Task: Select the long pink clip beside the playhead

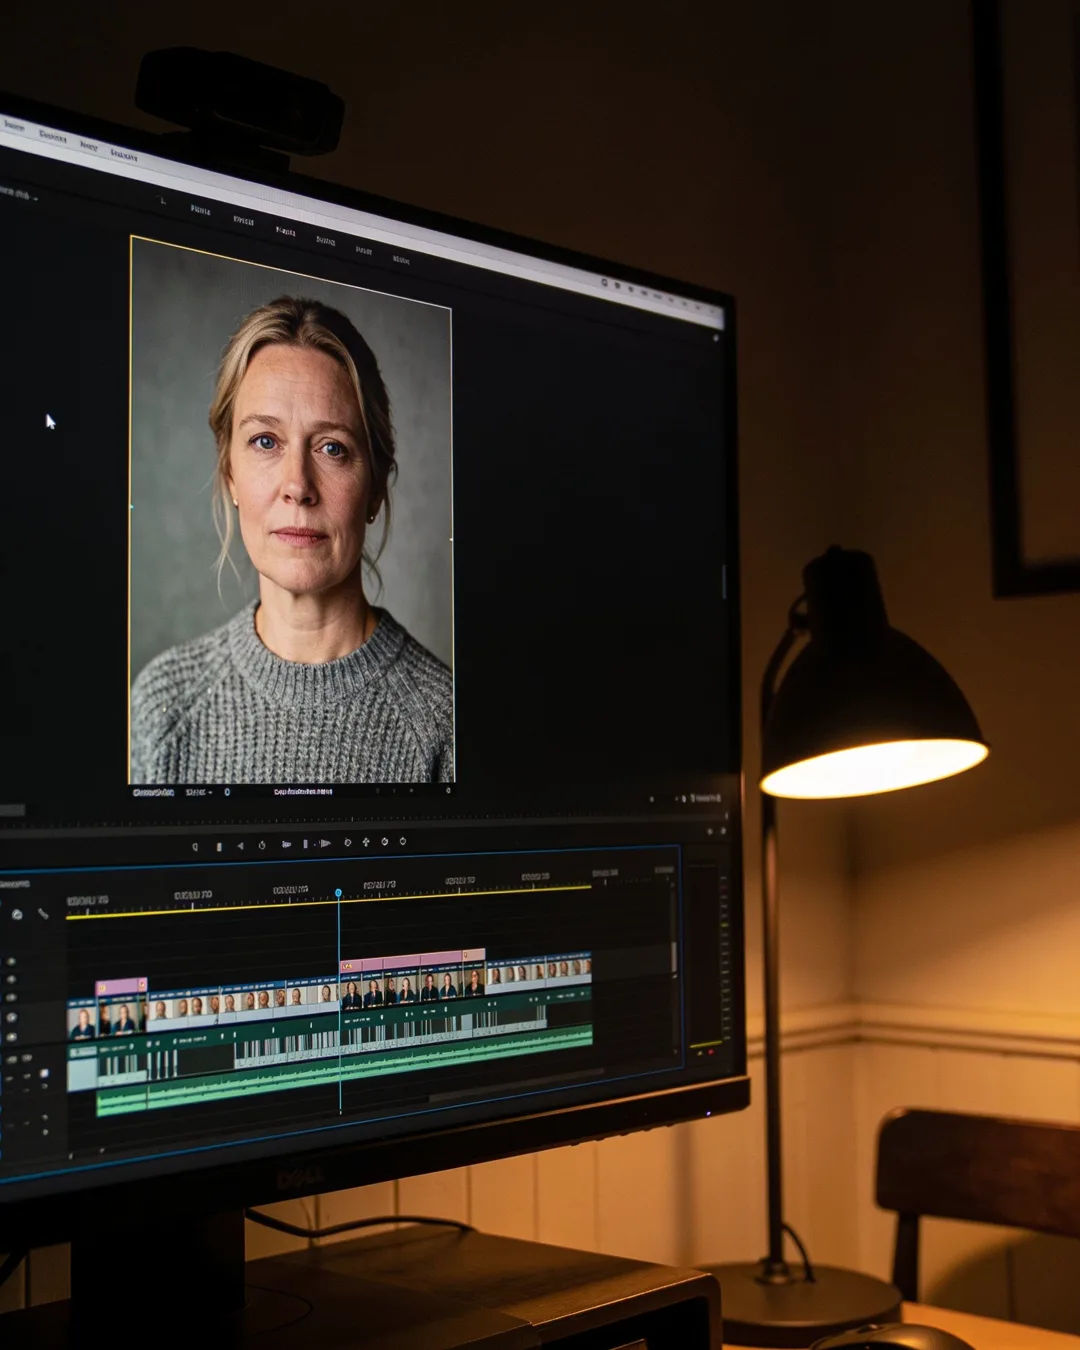Action: [412, 961]
